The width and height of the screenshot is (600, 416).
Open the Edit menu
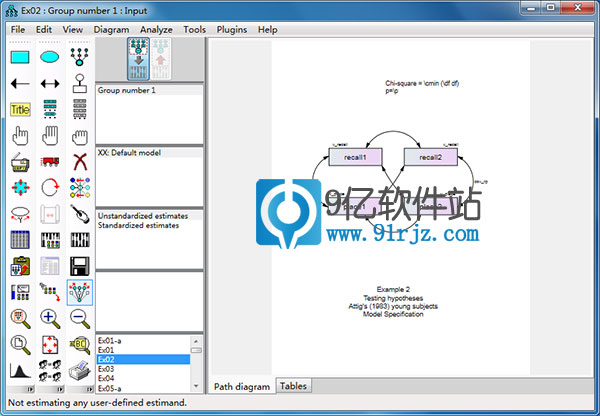tap(44, 29)
